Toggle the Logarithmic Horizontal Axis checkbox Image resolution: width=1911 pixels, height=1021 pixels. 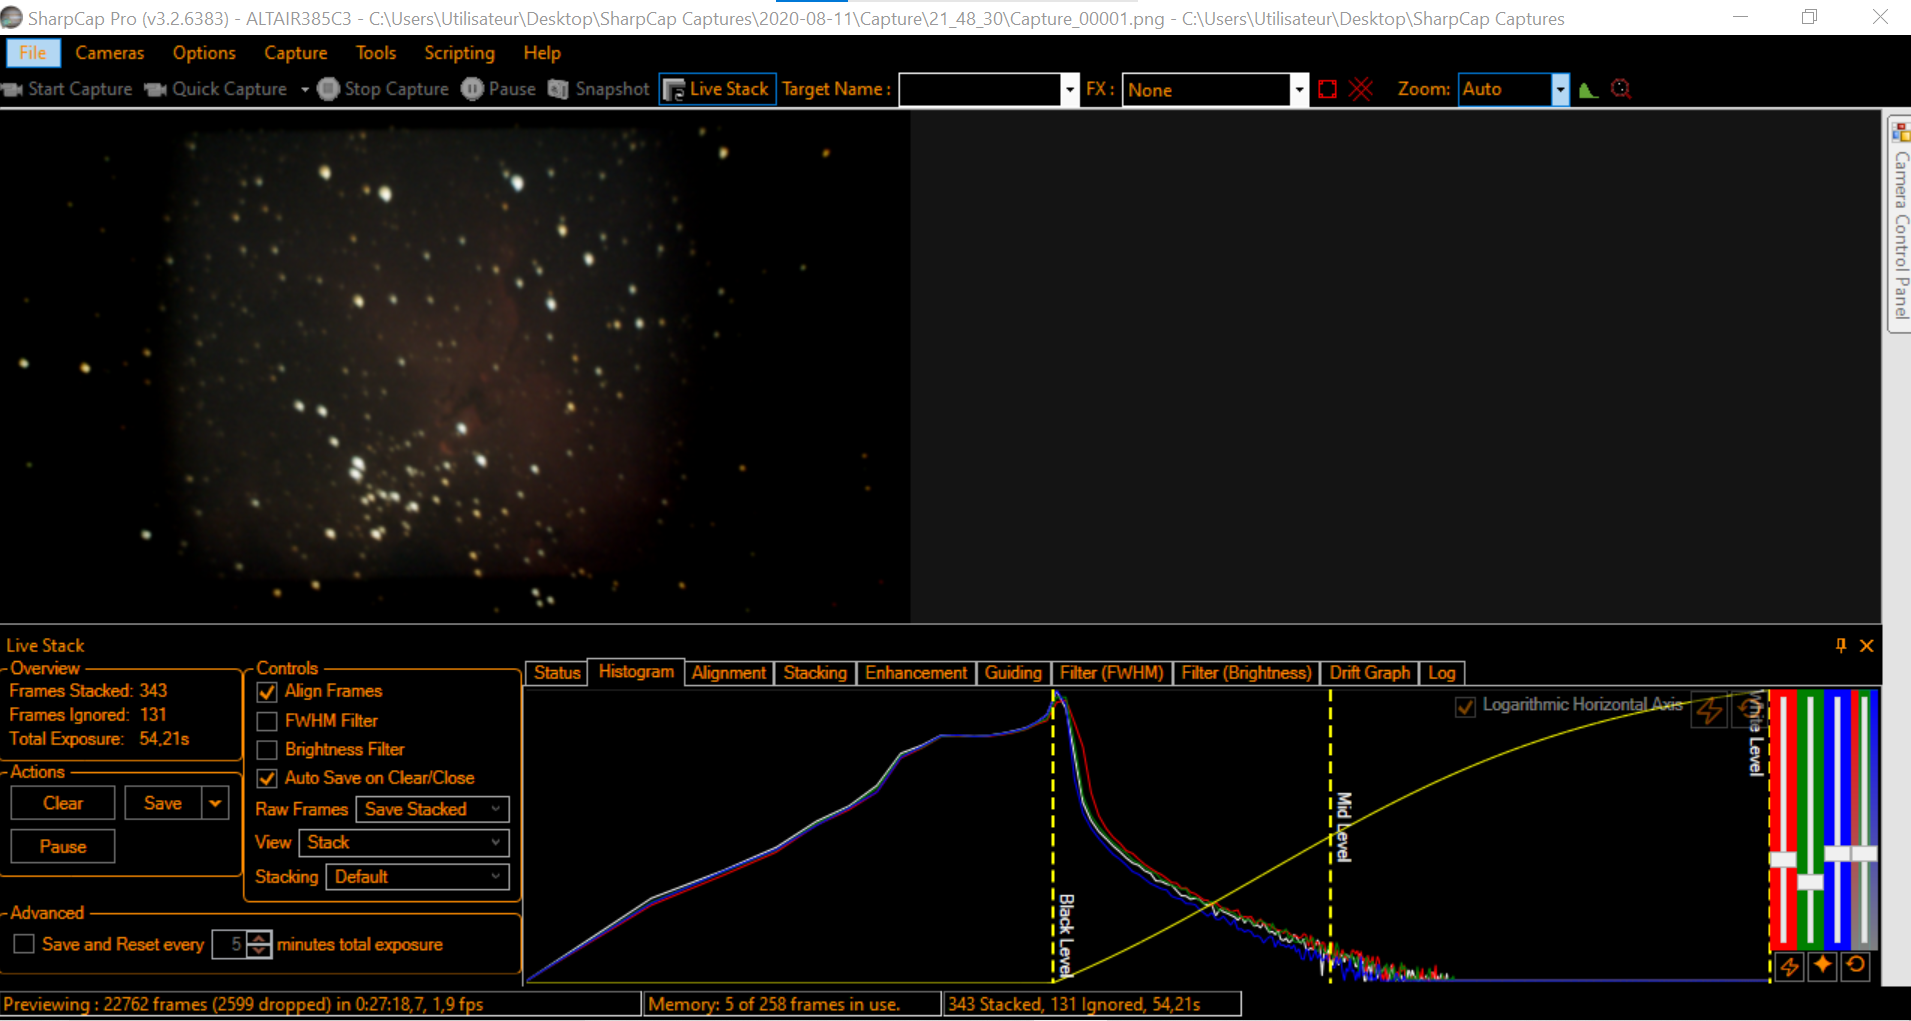(x=1465, y=706)
